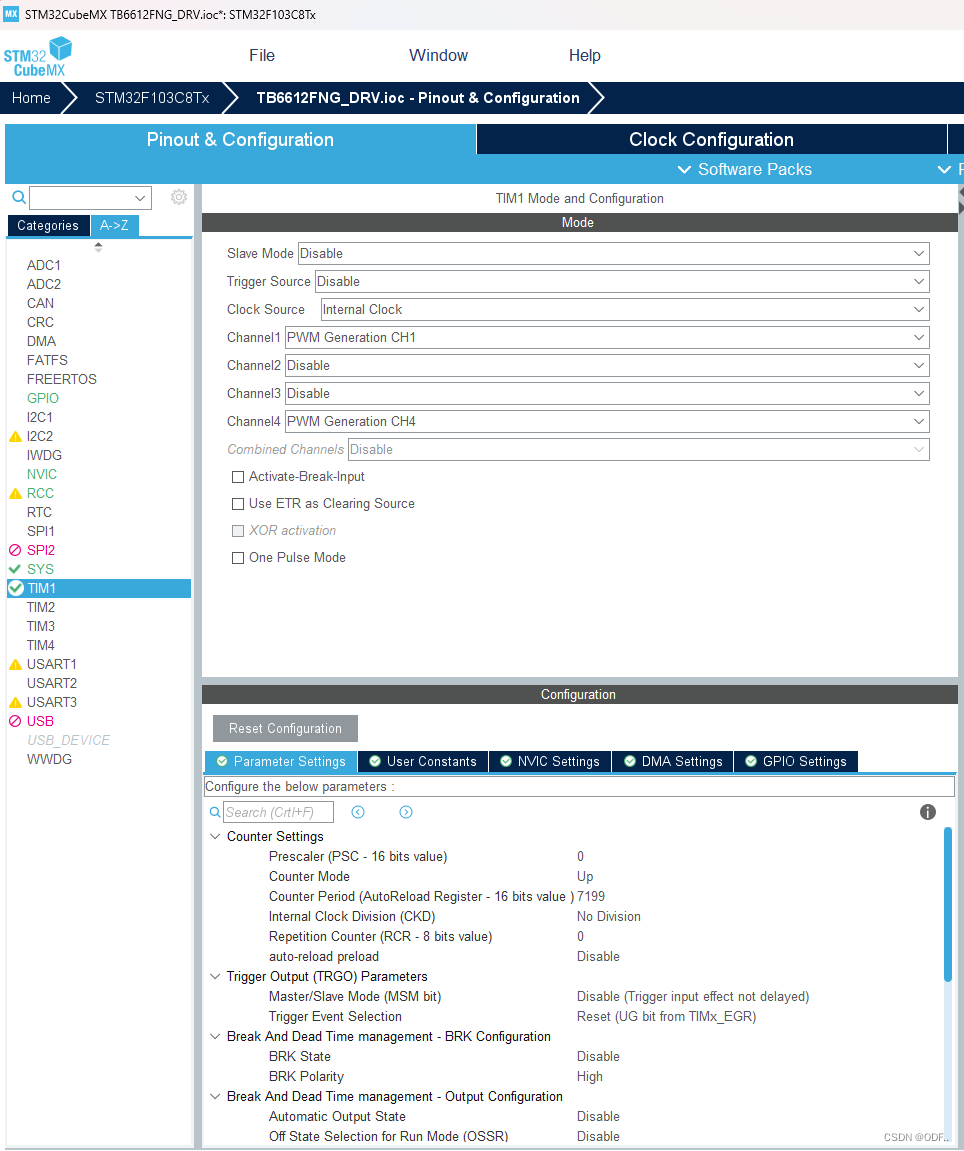Click the parameter info icon

click(x=928, y=812)
